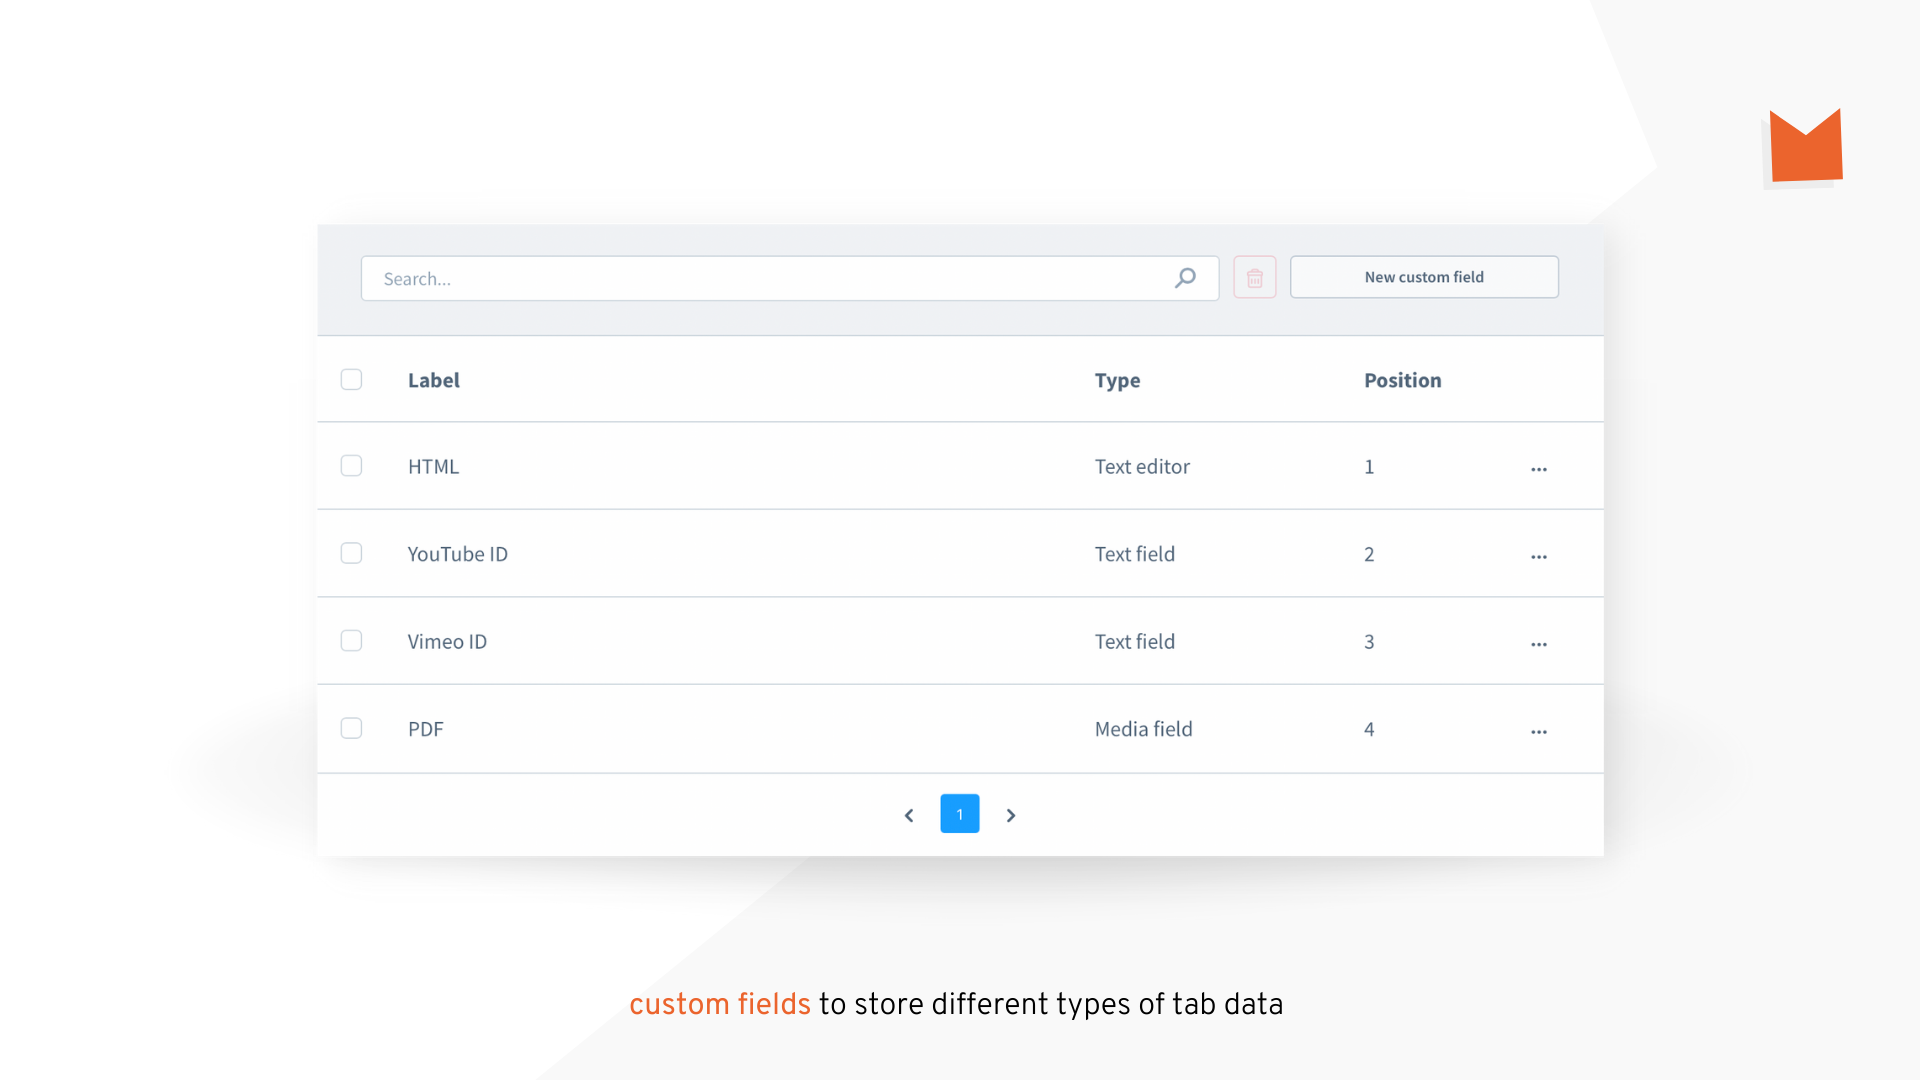Click Text field type in YouTube ID row
1920x1080 pixels.
click(x=1135, y=554)
